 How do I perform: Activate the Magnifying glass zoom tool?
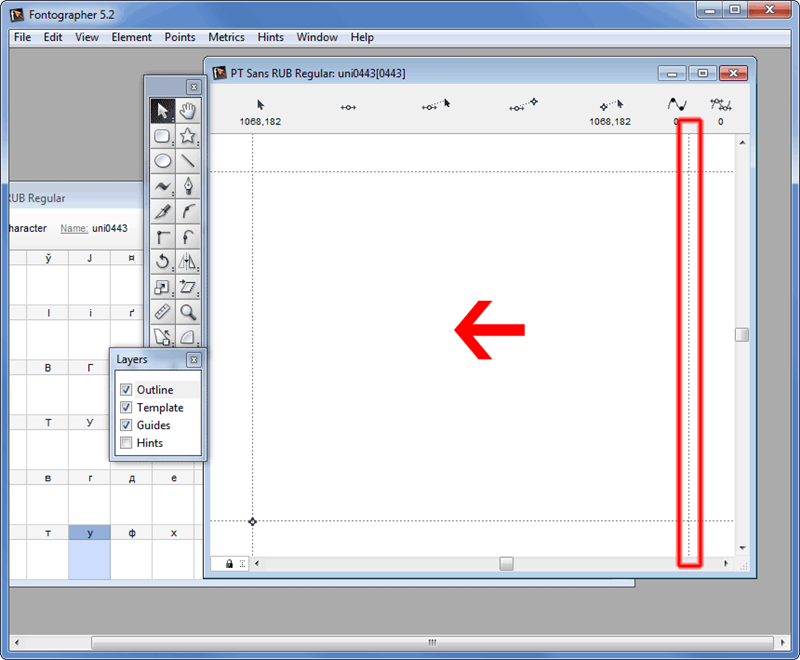click(x=187, y=313)
